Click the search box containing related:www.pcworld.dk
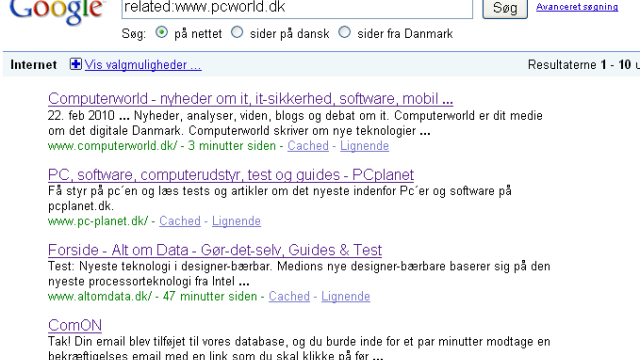 click(x=297, y=8)
